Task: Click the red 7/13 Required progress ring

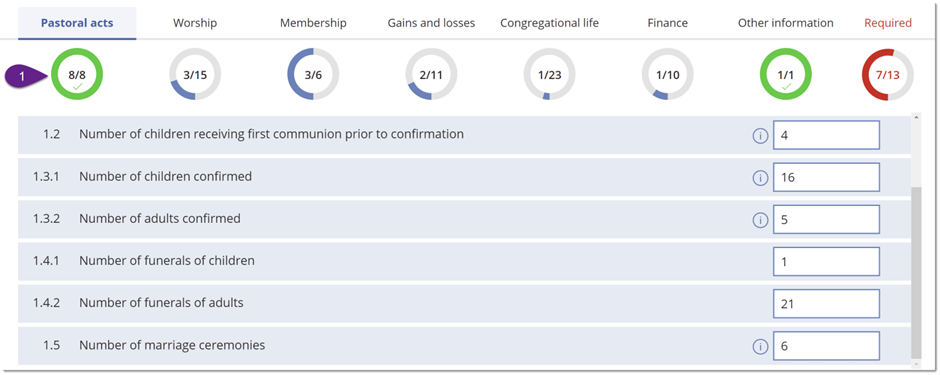Action: [x=888, y=74]
